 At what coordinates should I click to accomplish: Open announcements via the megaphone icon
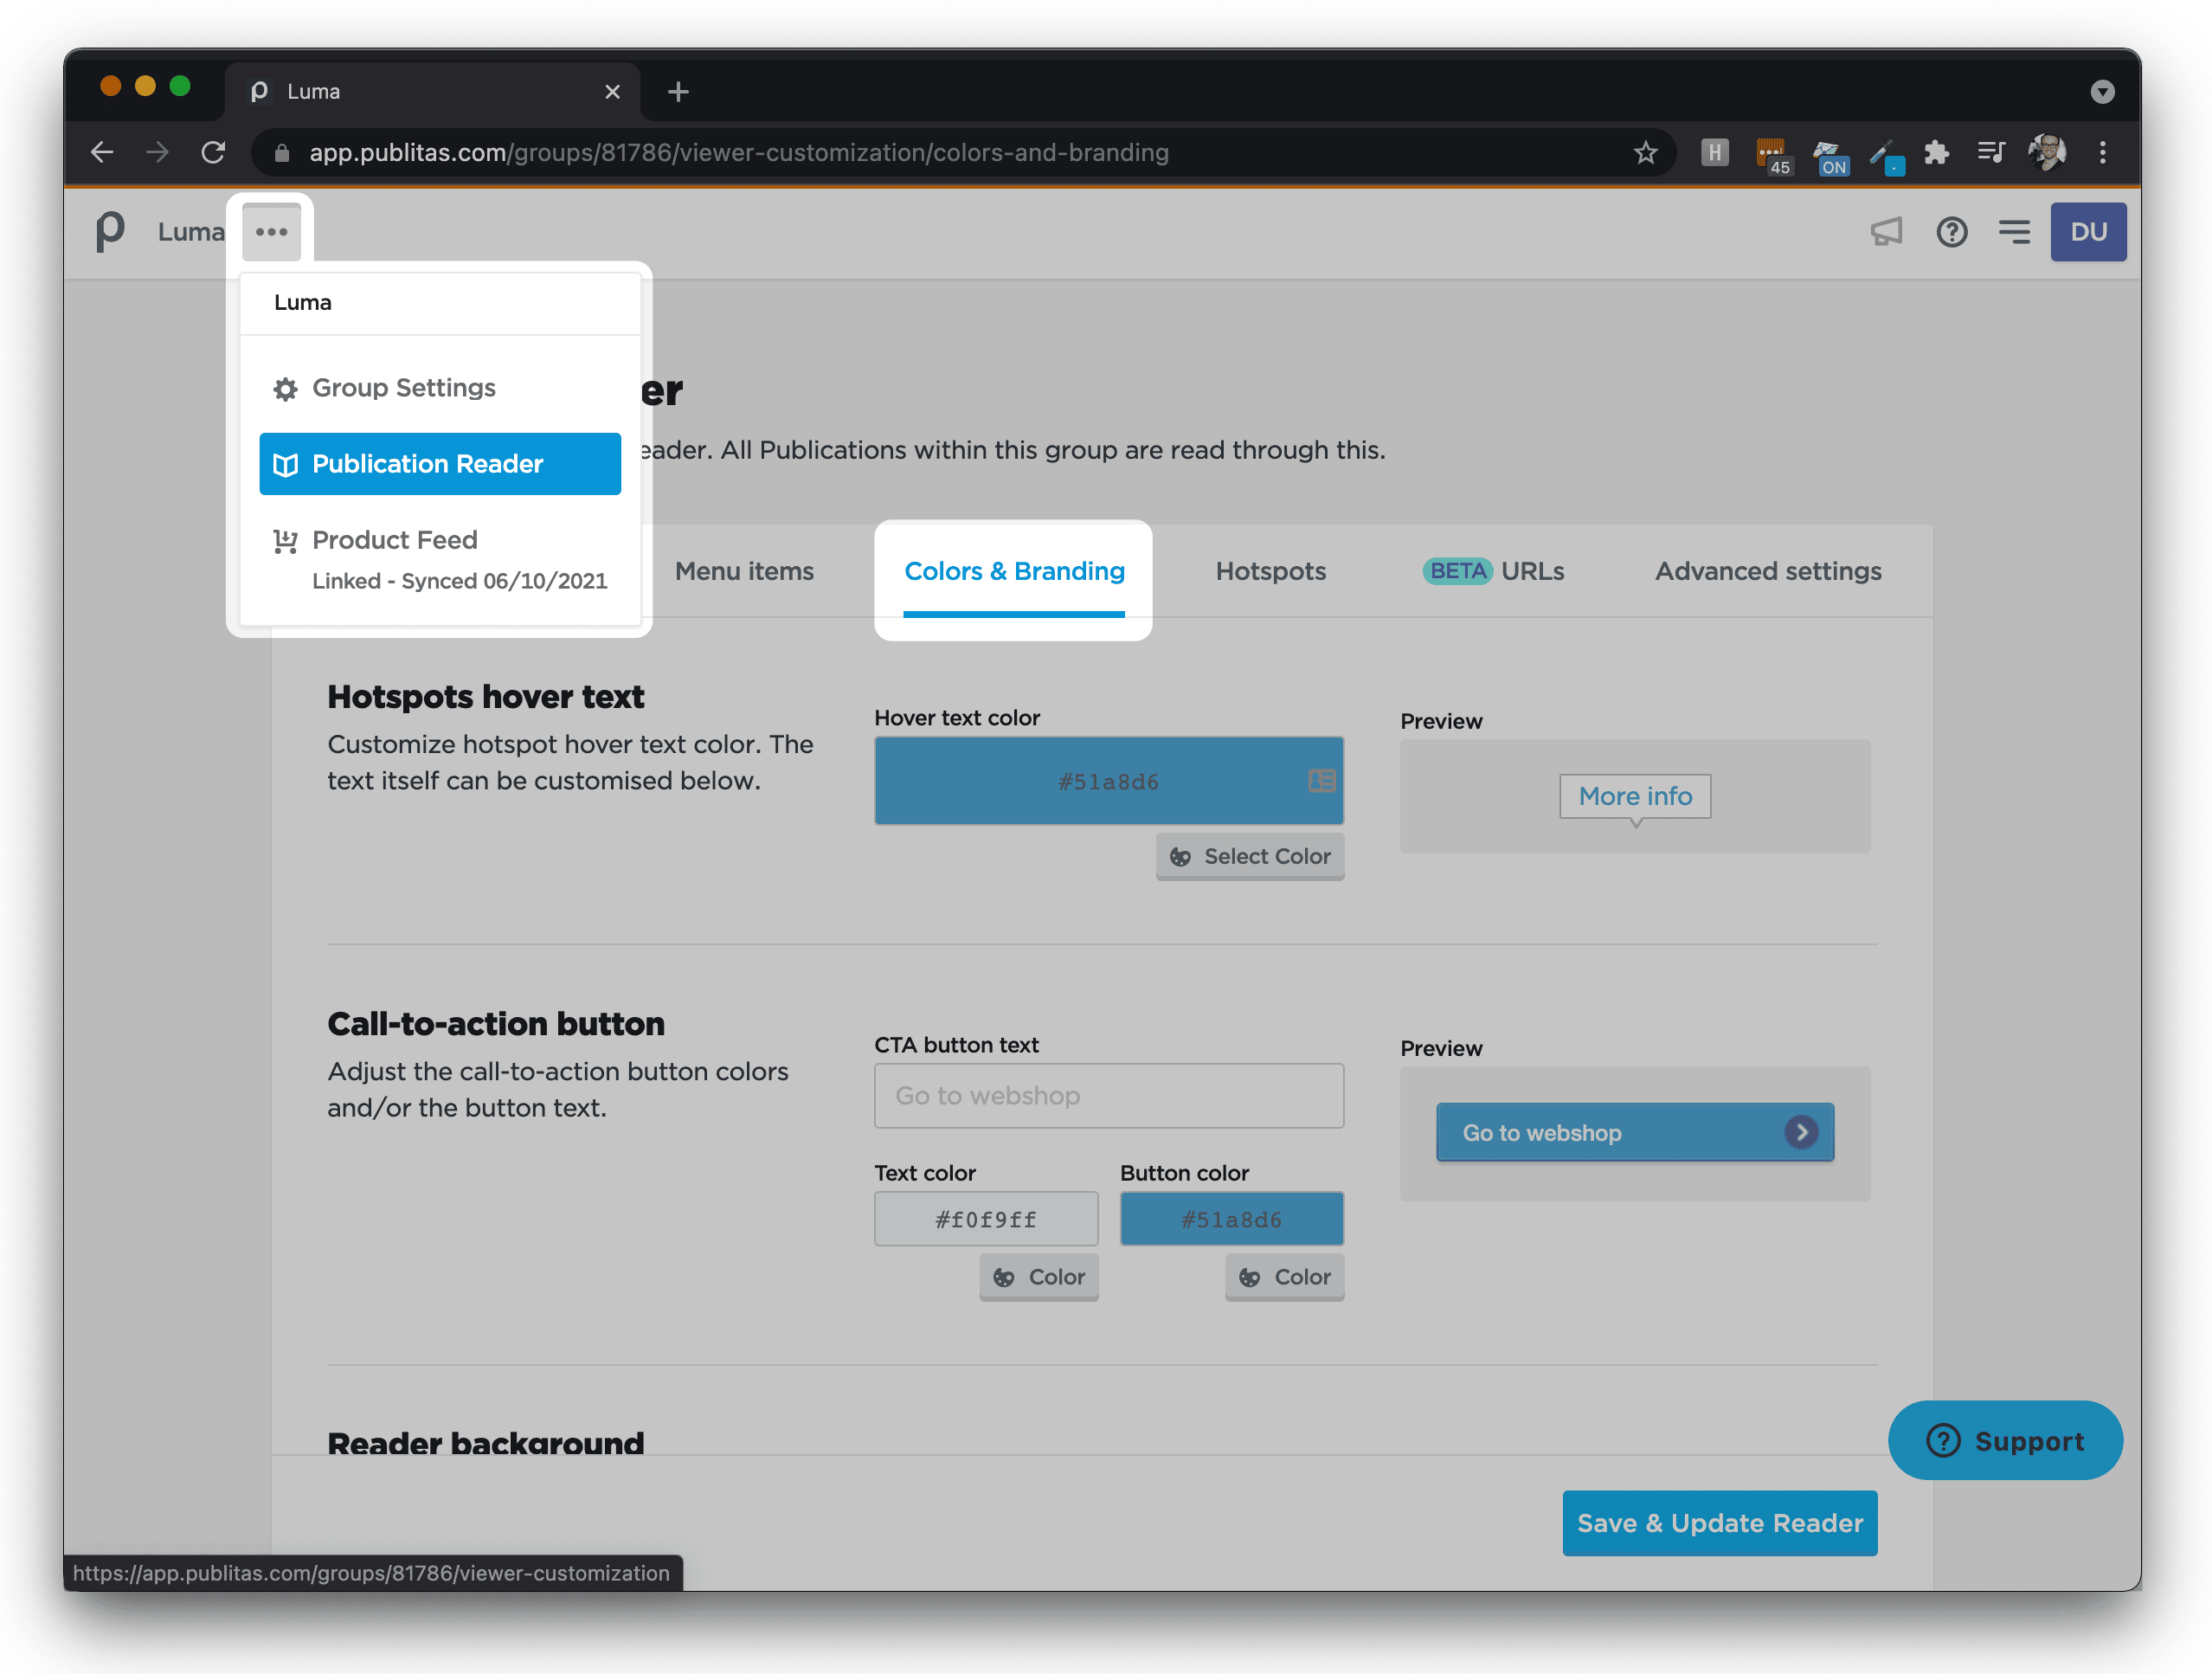(x=1886, y=232)
